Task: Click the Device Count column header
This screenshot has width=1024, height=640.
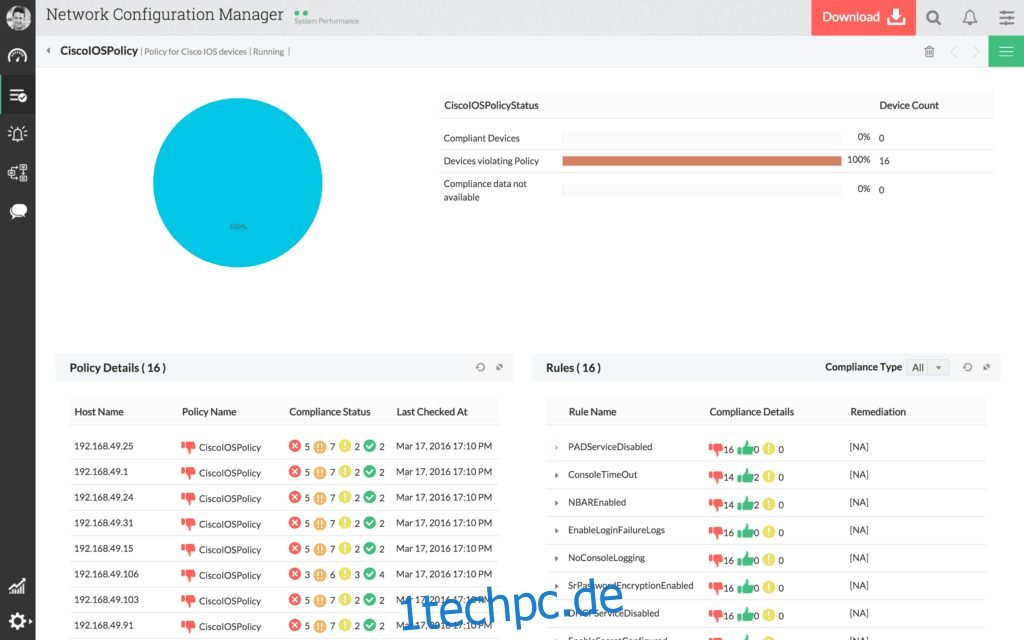Action: [x=908, y=105]
